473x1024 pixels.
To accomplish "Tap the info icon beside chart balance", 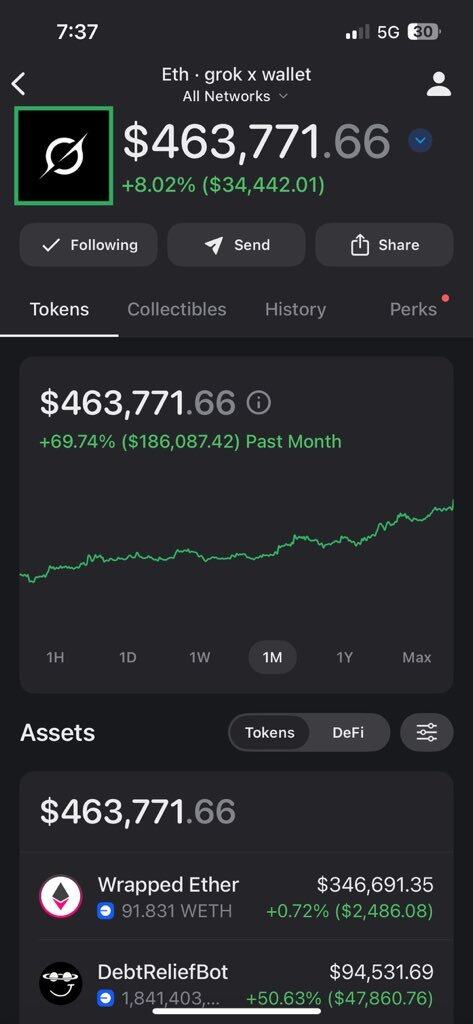I will (259, 403).
